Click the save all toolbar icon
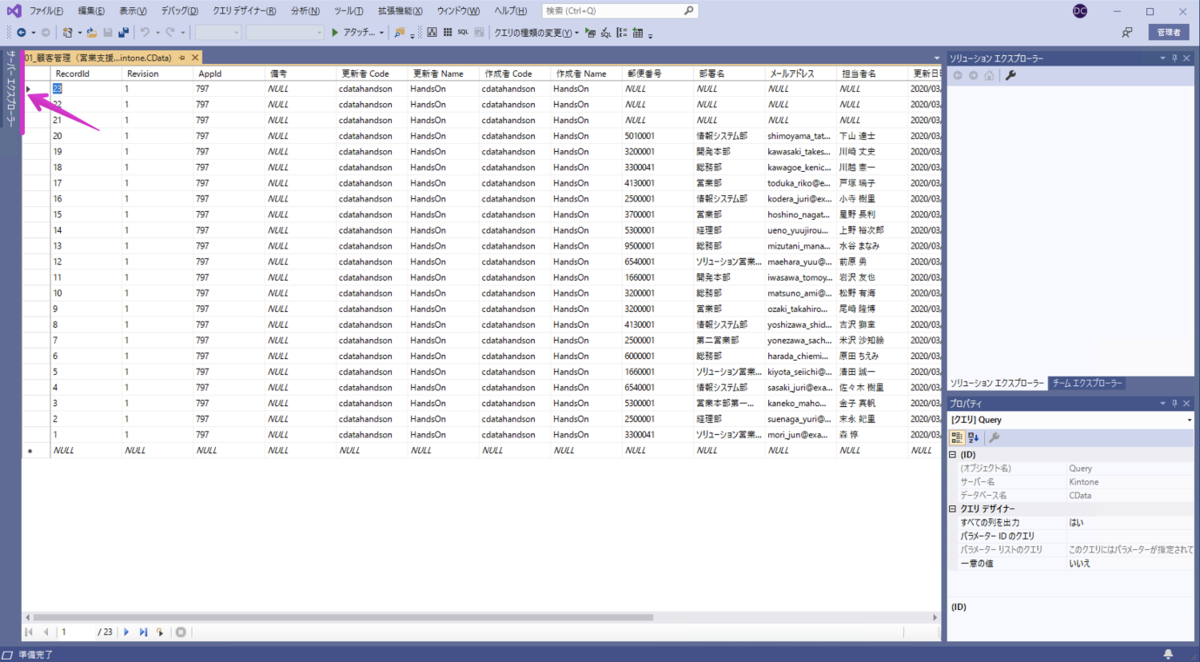Image resolution: width=1200 pixels, height=662 pixels. coord(123,32)
